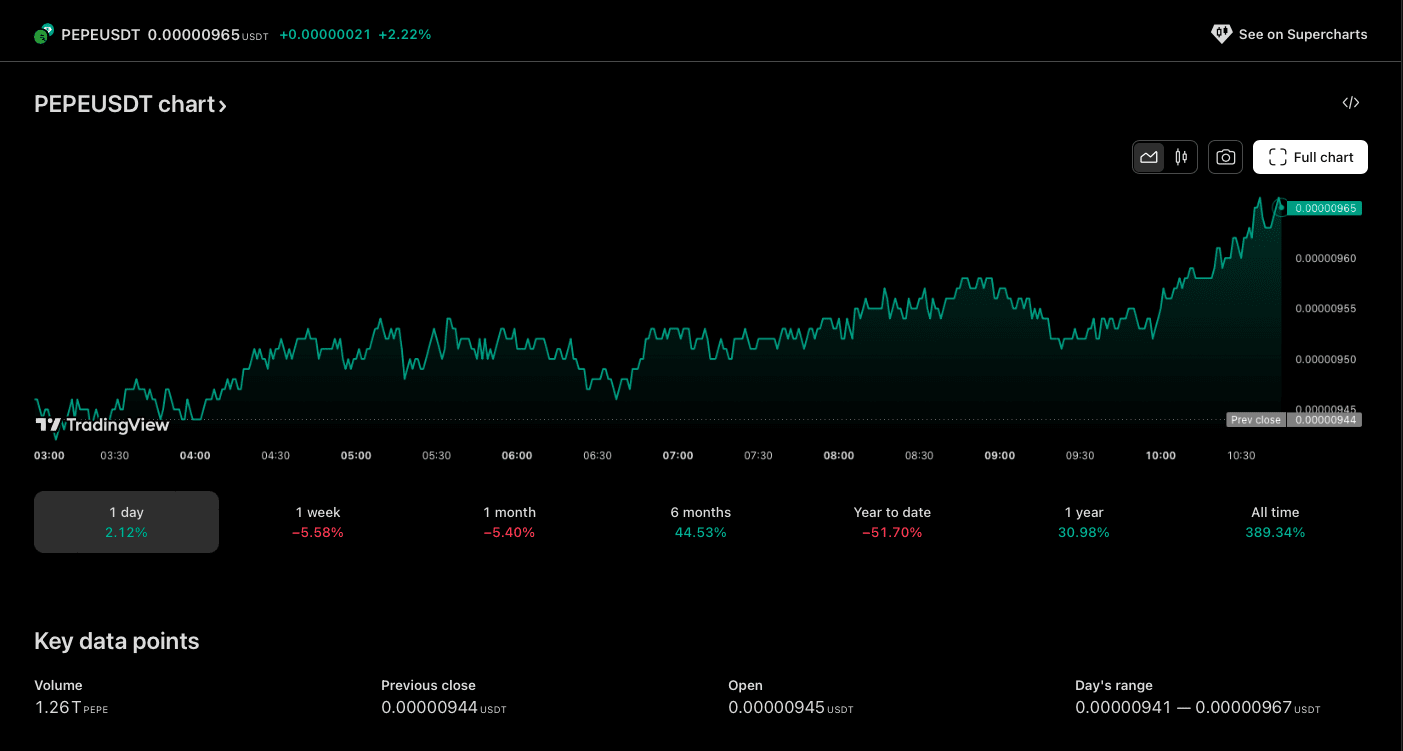This screenshot has height=751, width=1403.
Task: Select the 1 day range tab
Action: tap(126, 522)
